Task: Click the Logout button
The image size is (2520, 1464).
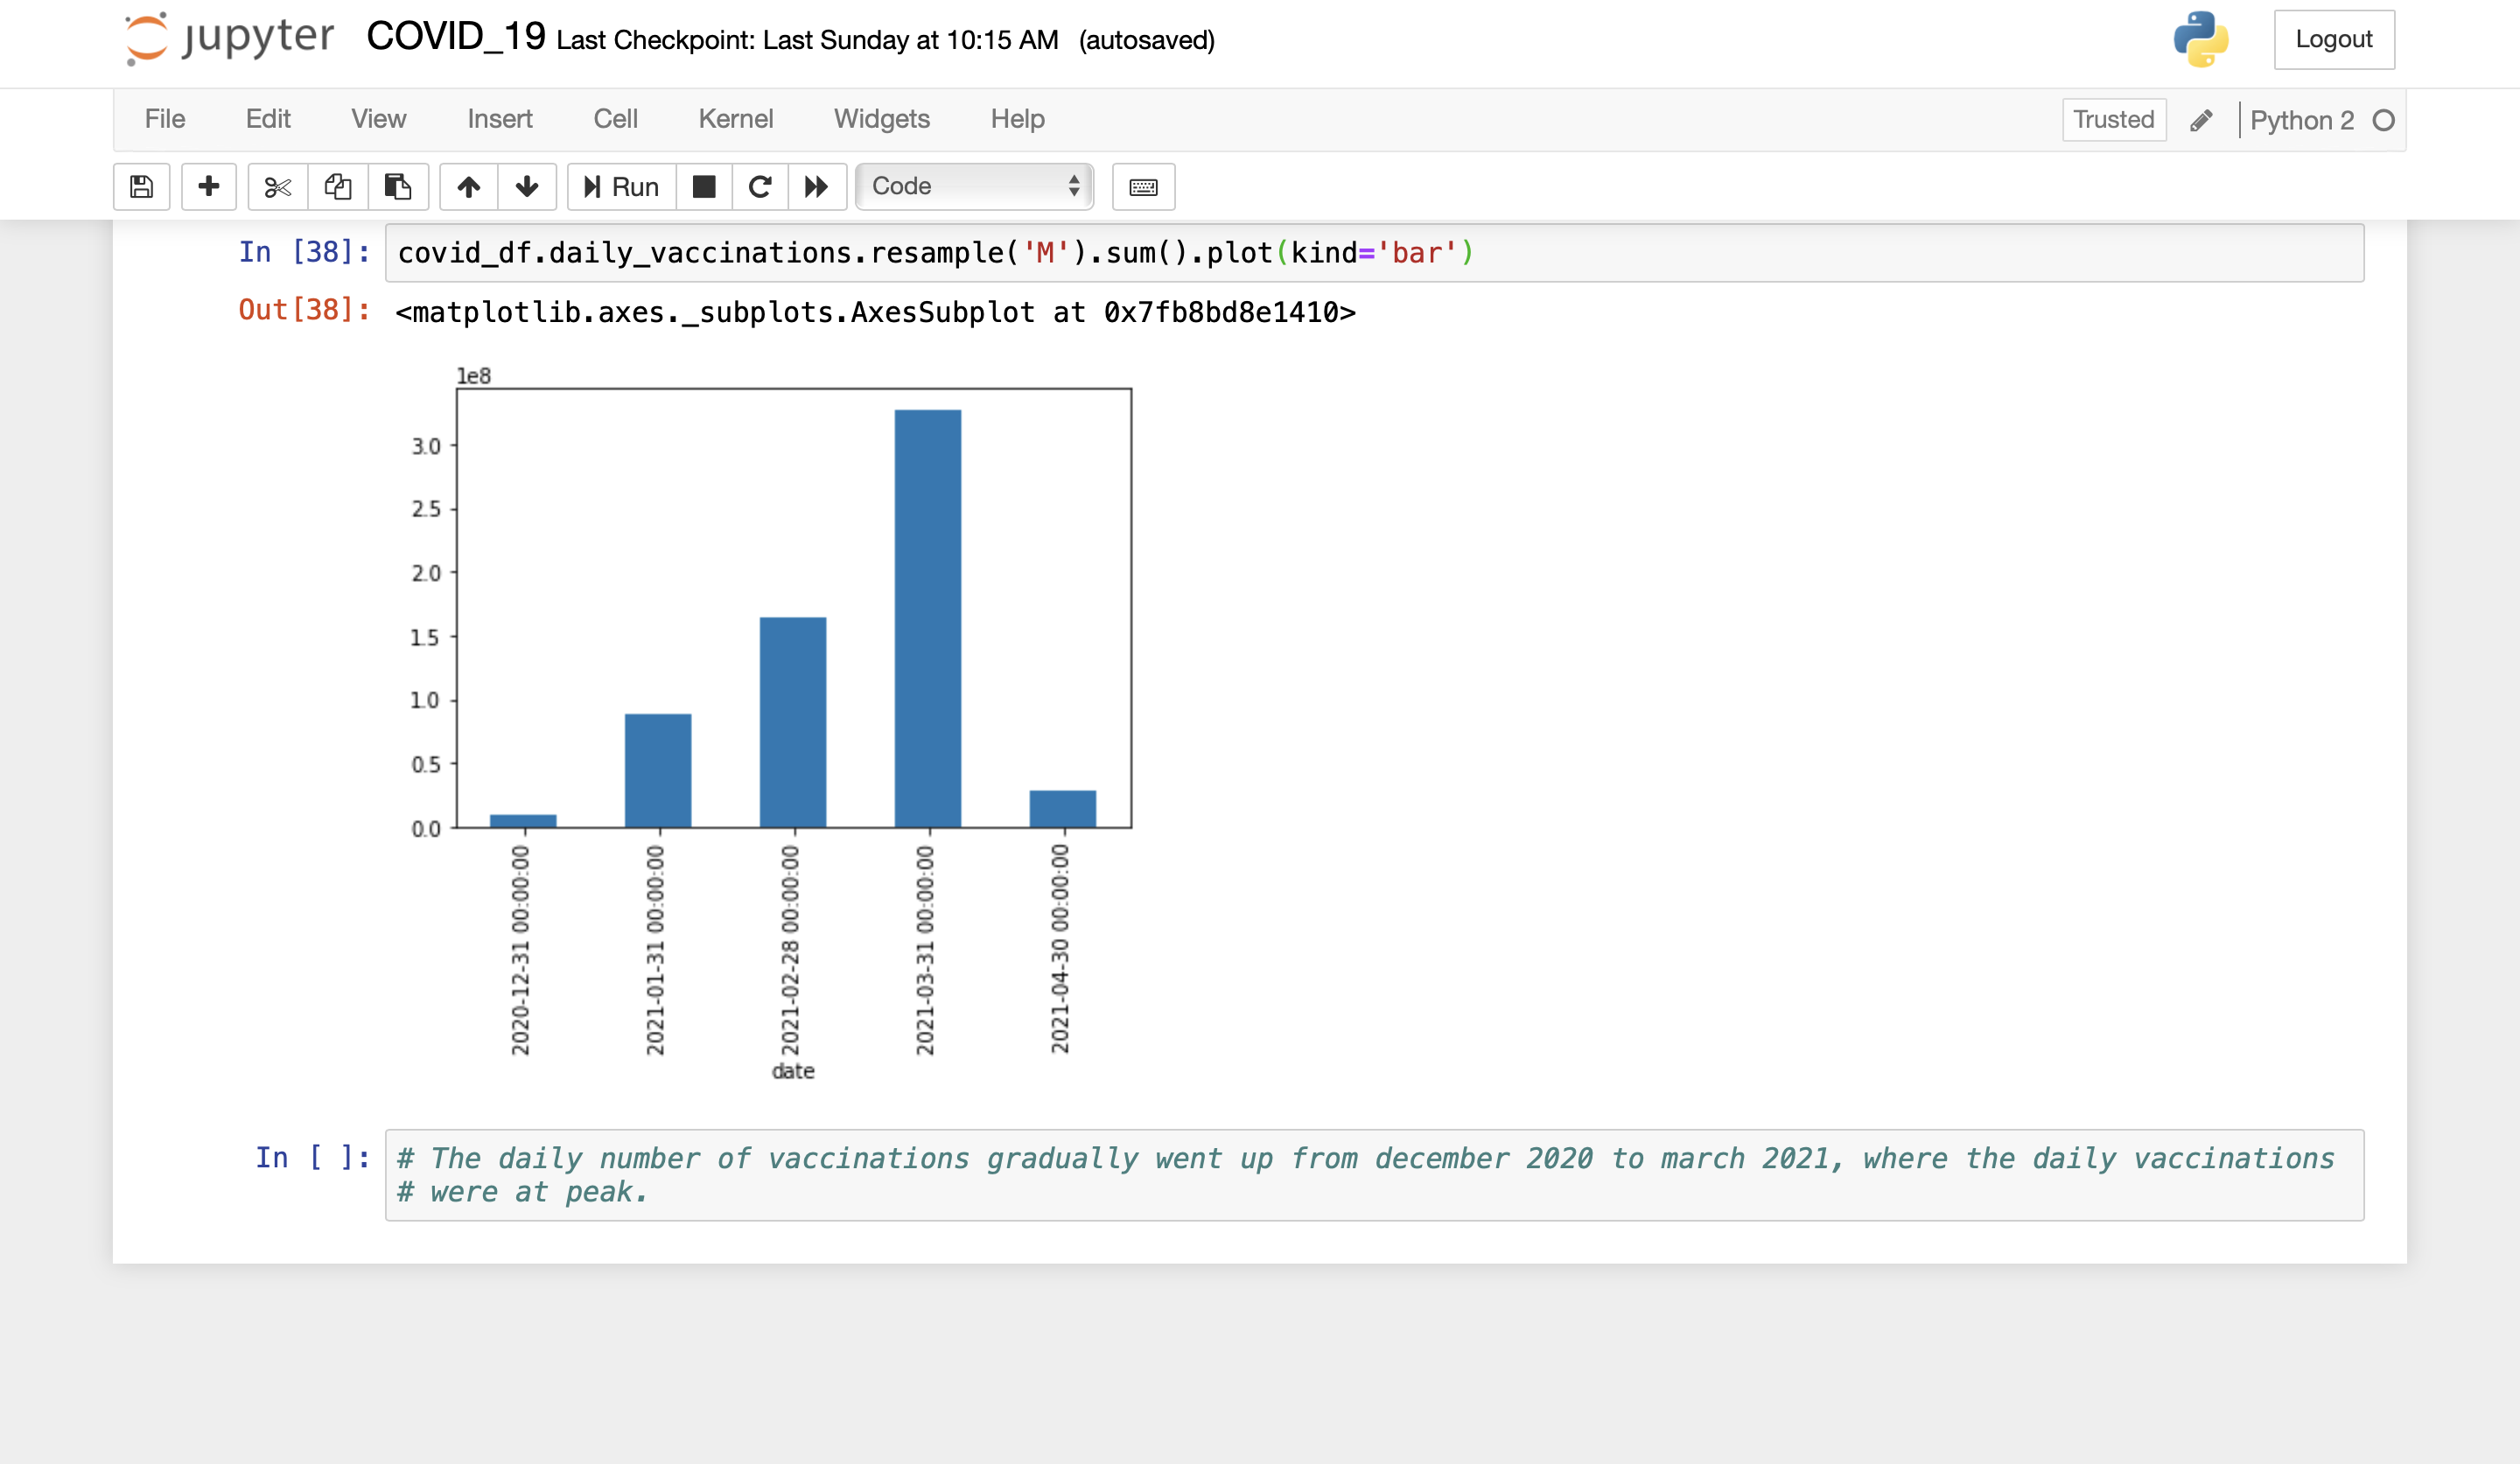Action: pyautogui.click(x=2334, y=39)
